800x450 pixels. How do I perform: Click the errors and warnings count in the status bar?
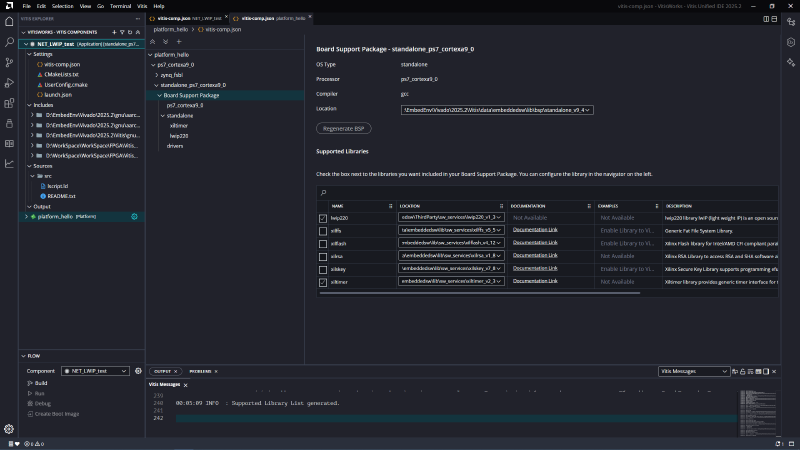34,444
